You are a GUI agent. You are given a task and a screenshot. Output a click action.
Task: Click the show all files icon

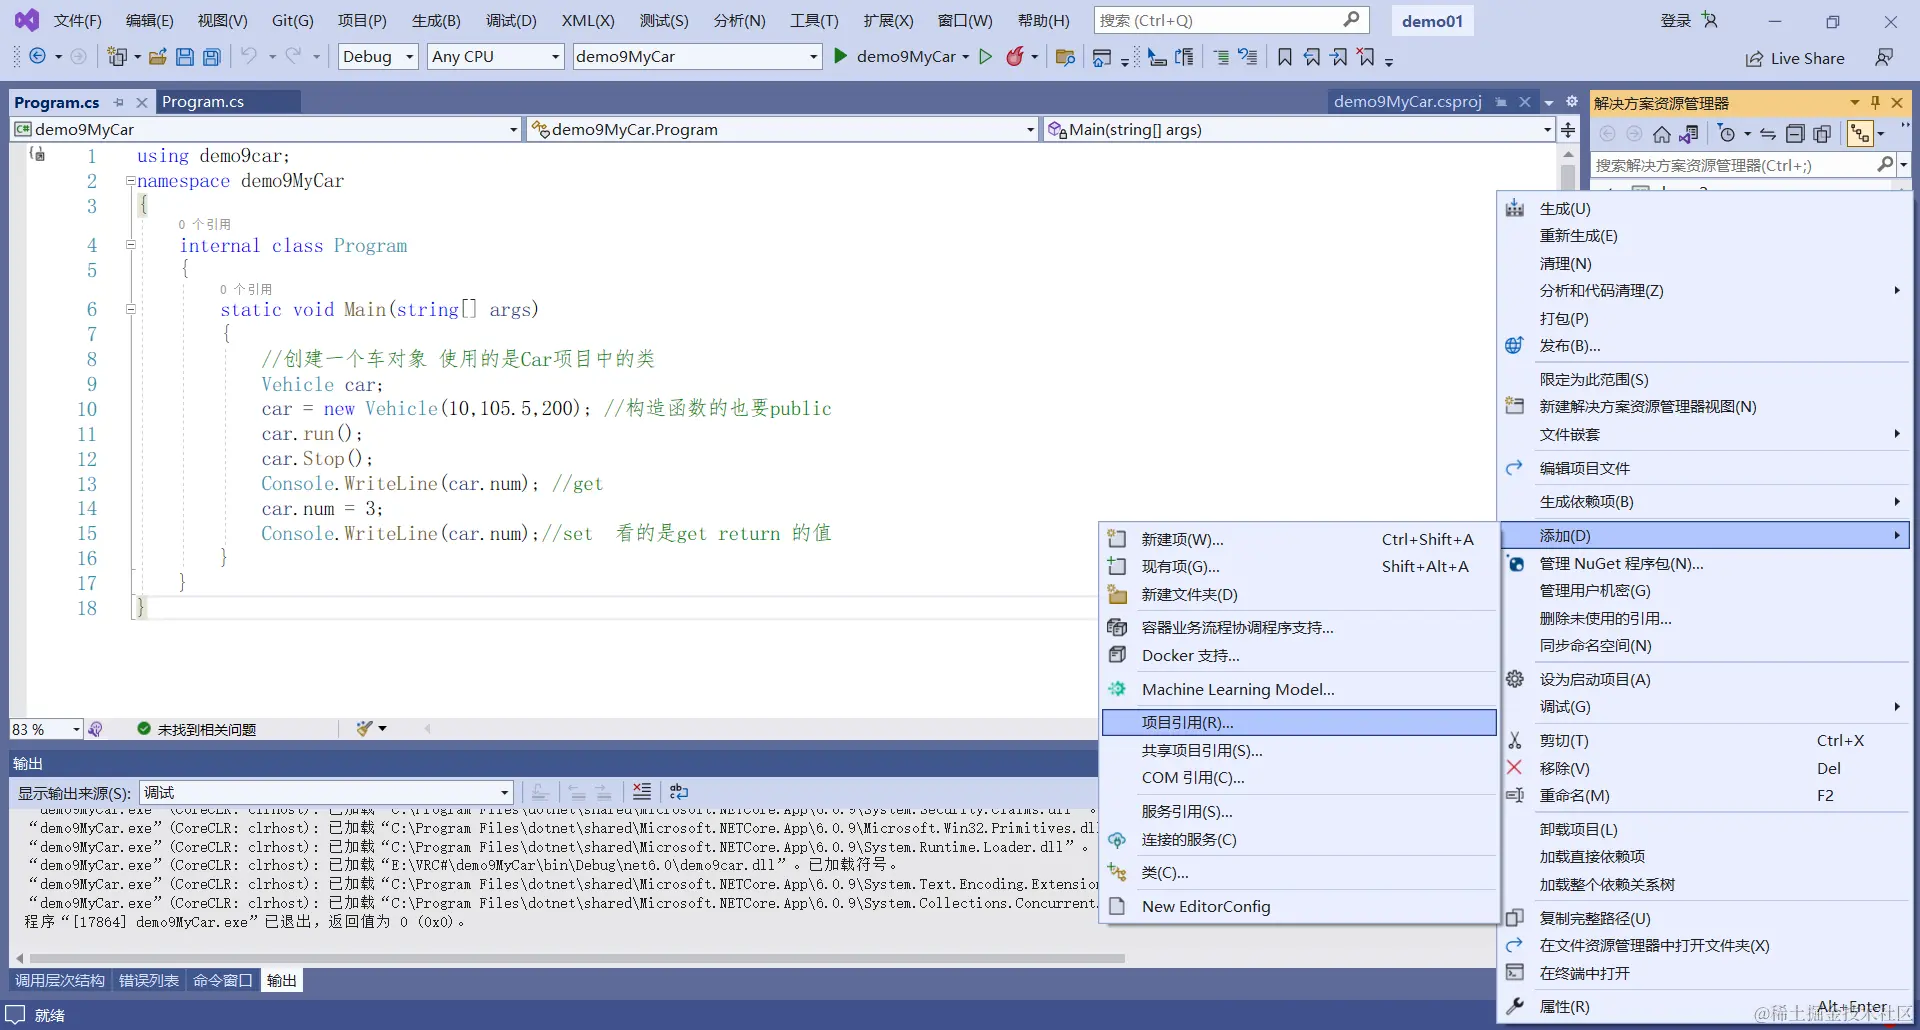point(1822,134)
